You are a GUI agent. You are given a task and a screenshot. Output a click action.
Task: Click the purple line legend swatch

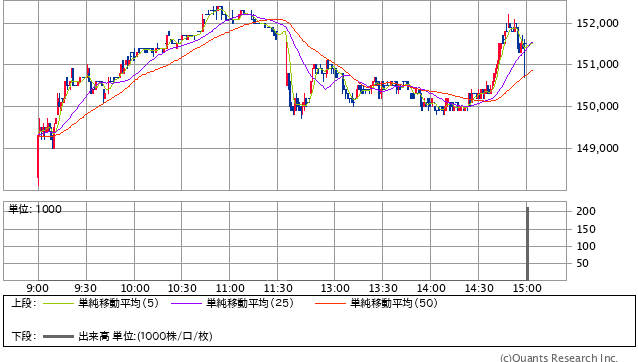pyautogui.click(x=186, y=303)
